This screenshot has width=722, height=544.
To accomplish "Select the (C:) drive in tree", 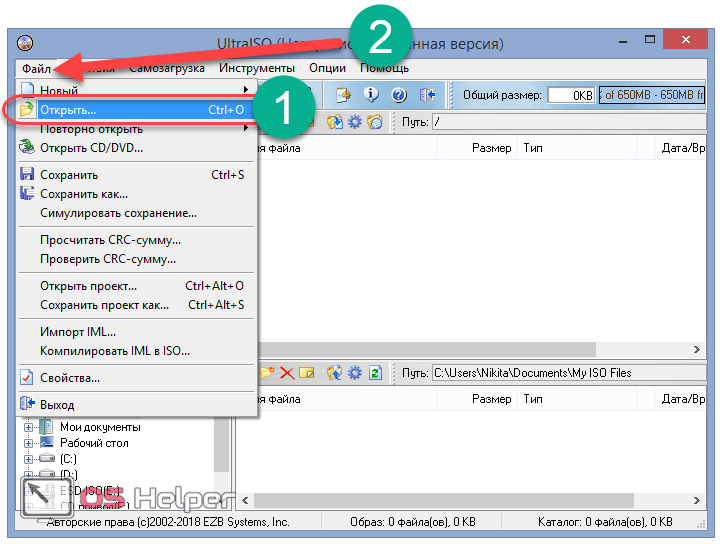I will coord(68,459).
